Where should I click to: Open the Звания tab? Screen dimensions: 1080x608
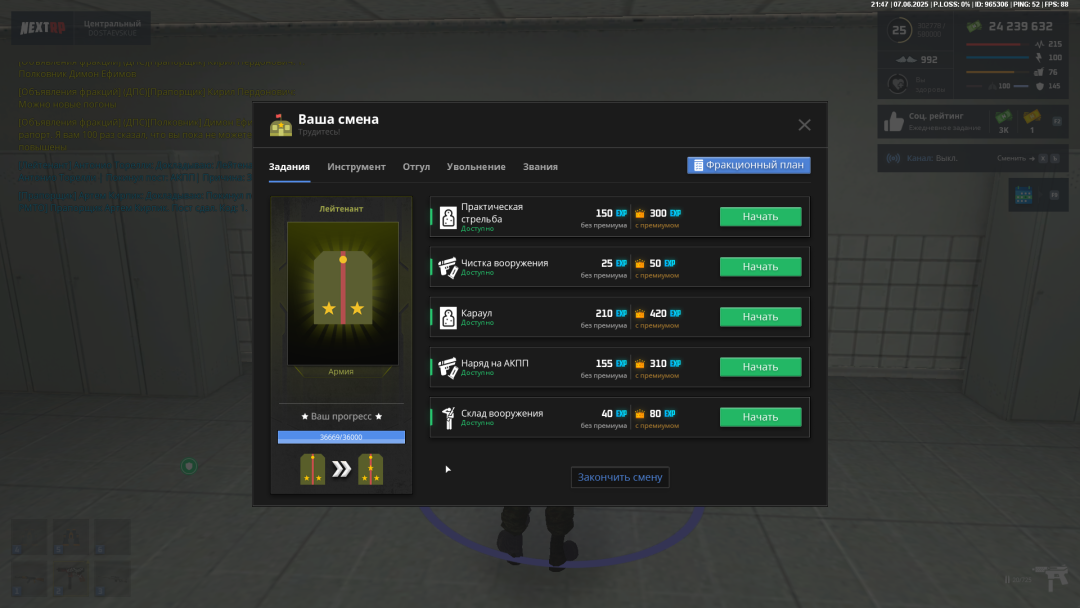(540, 167)
